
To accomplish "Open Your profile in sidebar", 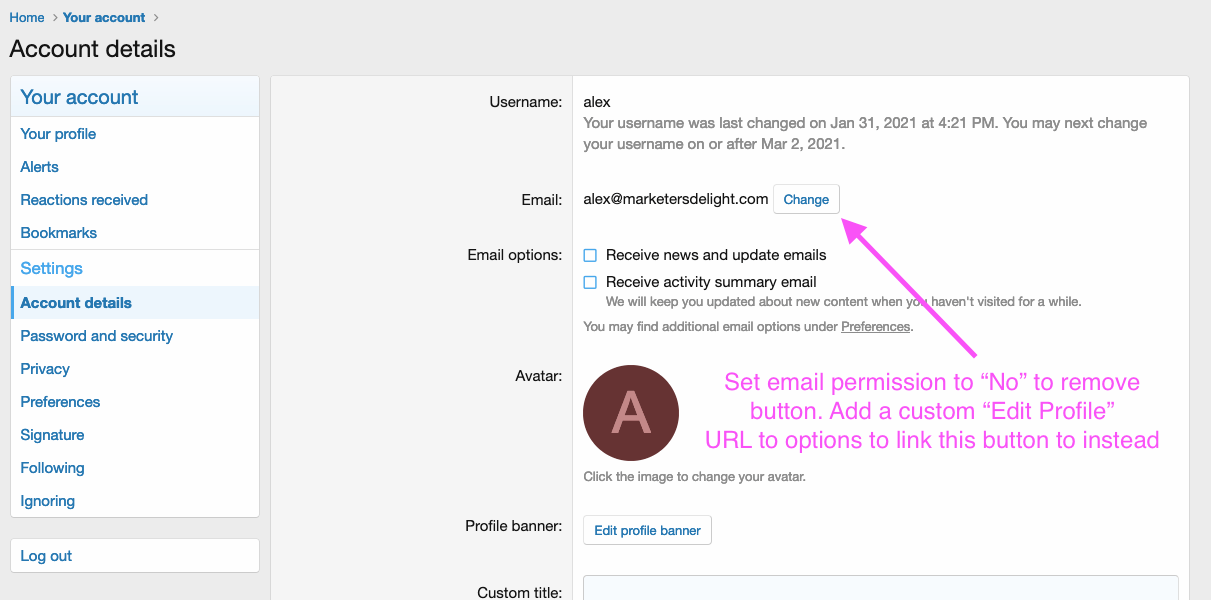I will tap(58, 134).
